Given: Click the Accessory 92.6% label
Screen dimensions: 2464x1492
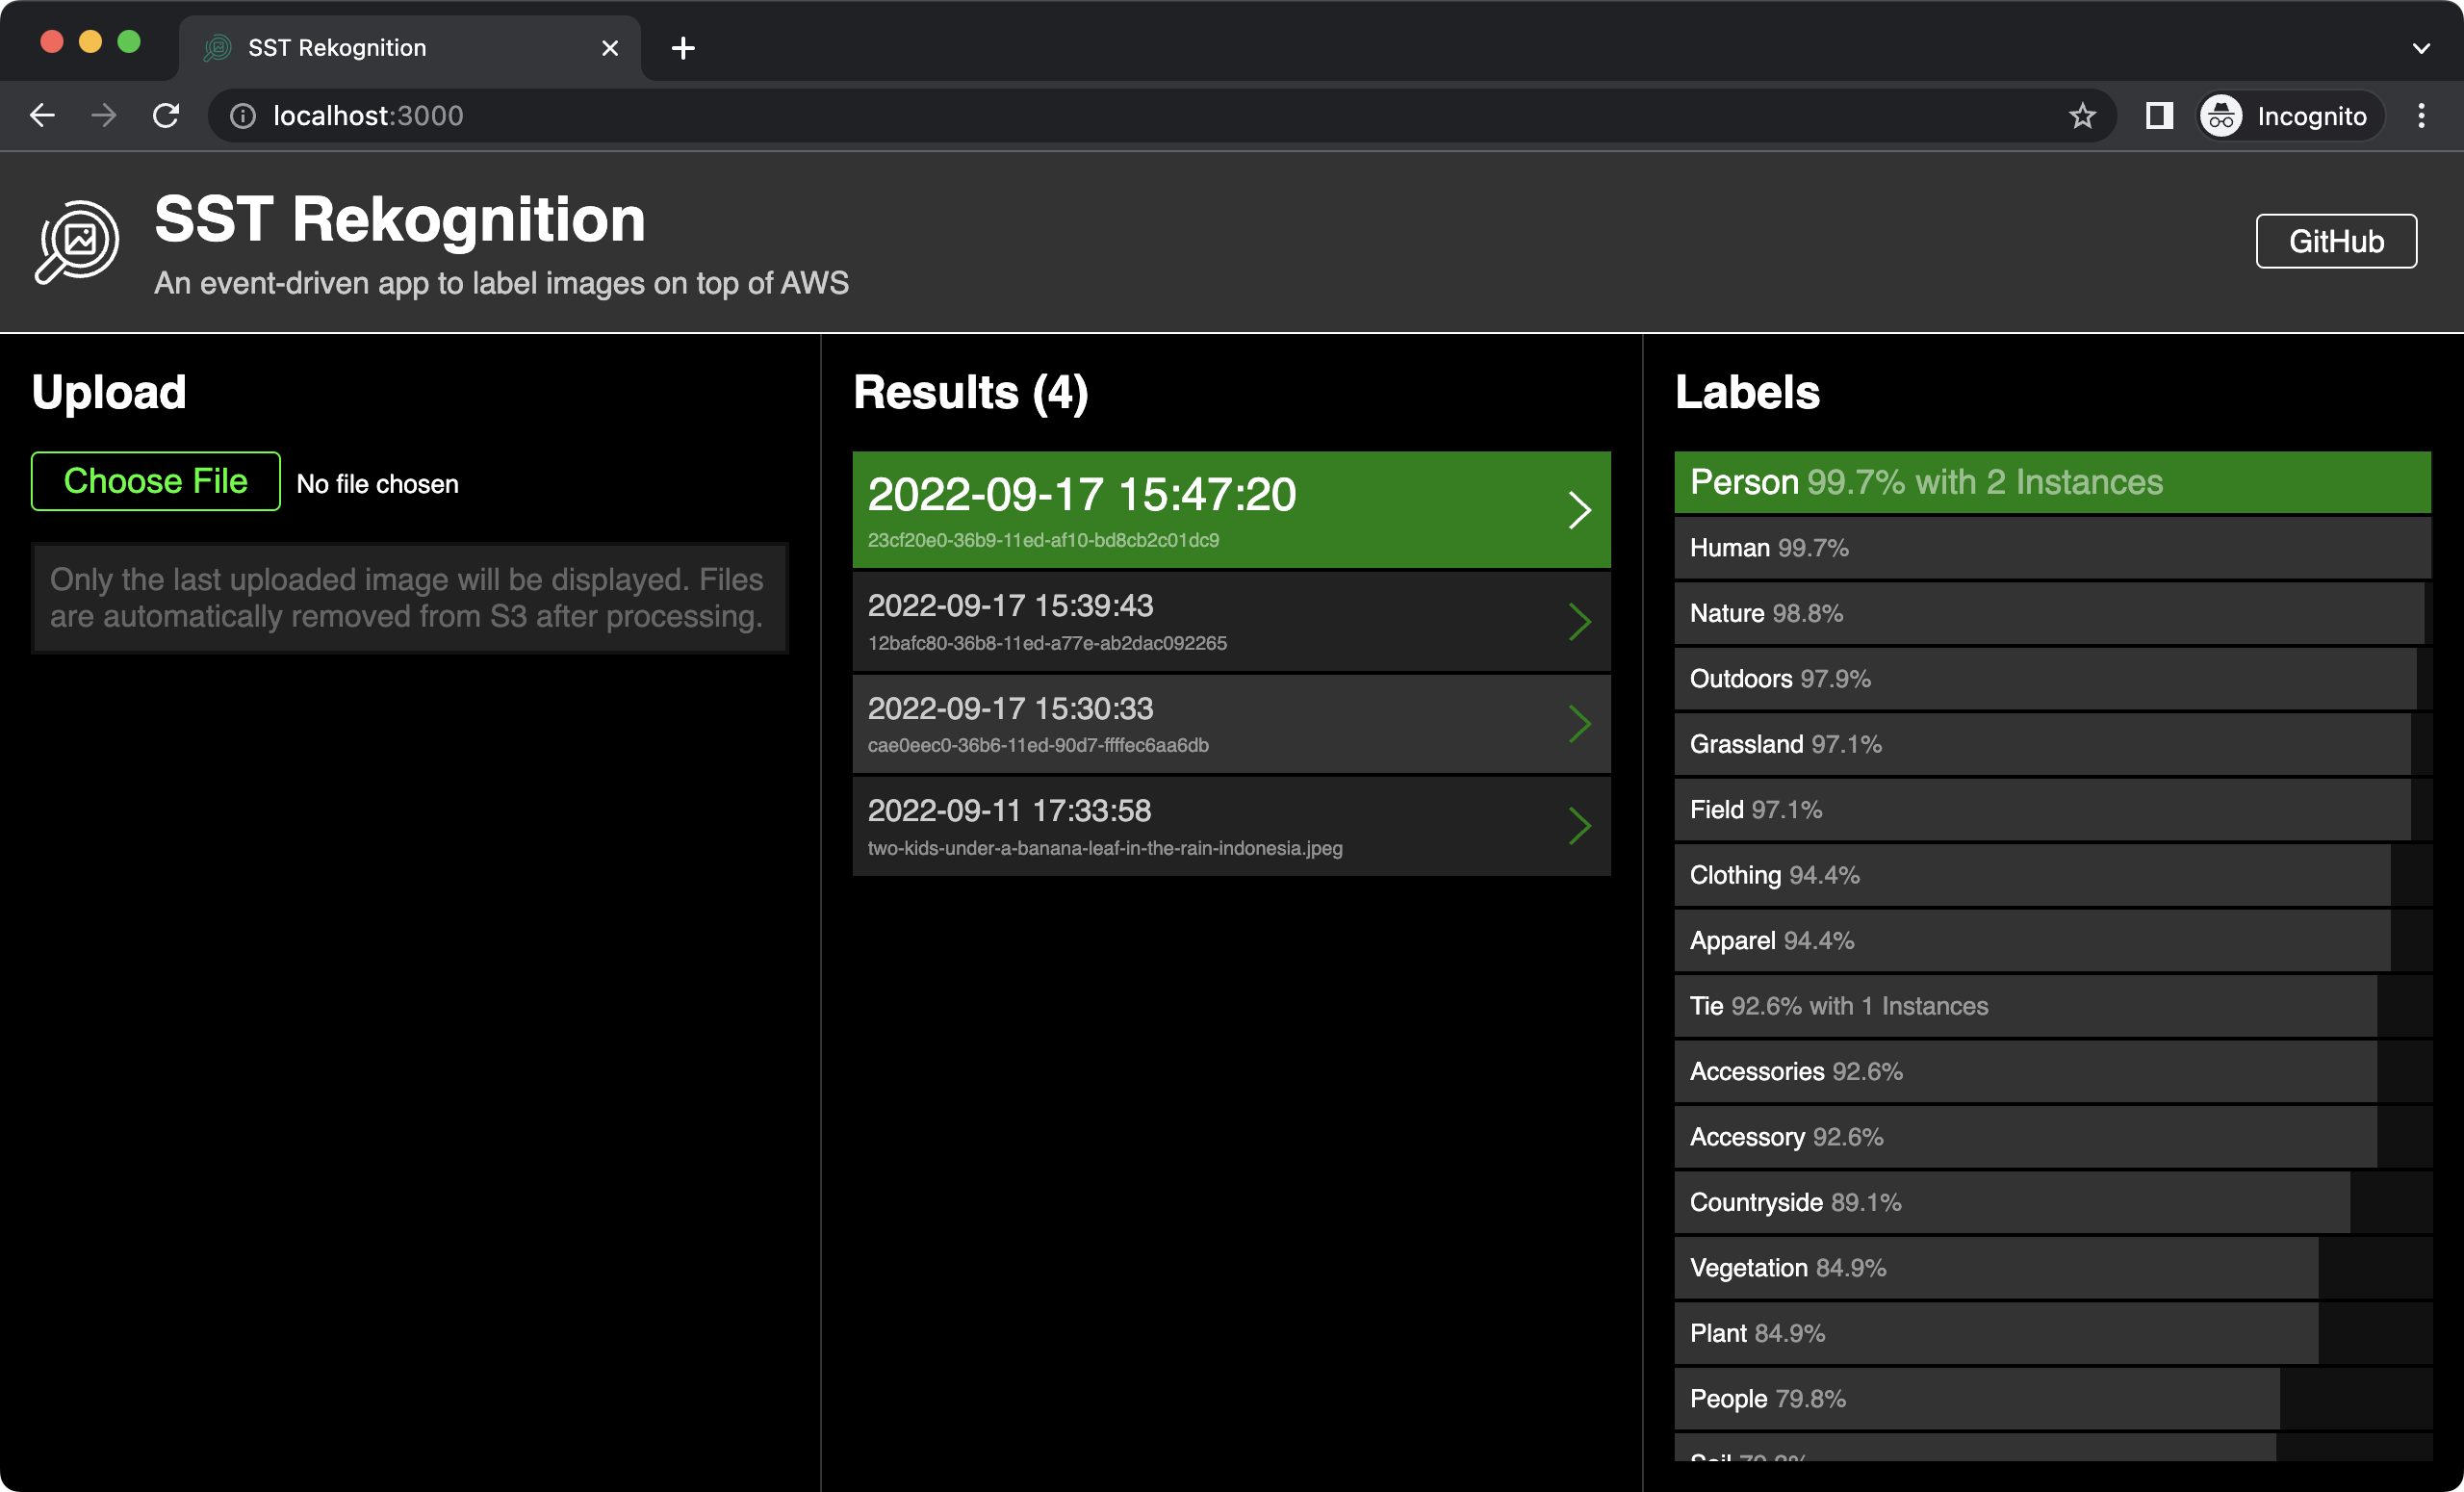Looking at the screenshot, I should tap(2053, 1137).
